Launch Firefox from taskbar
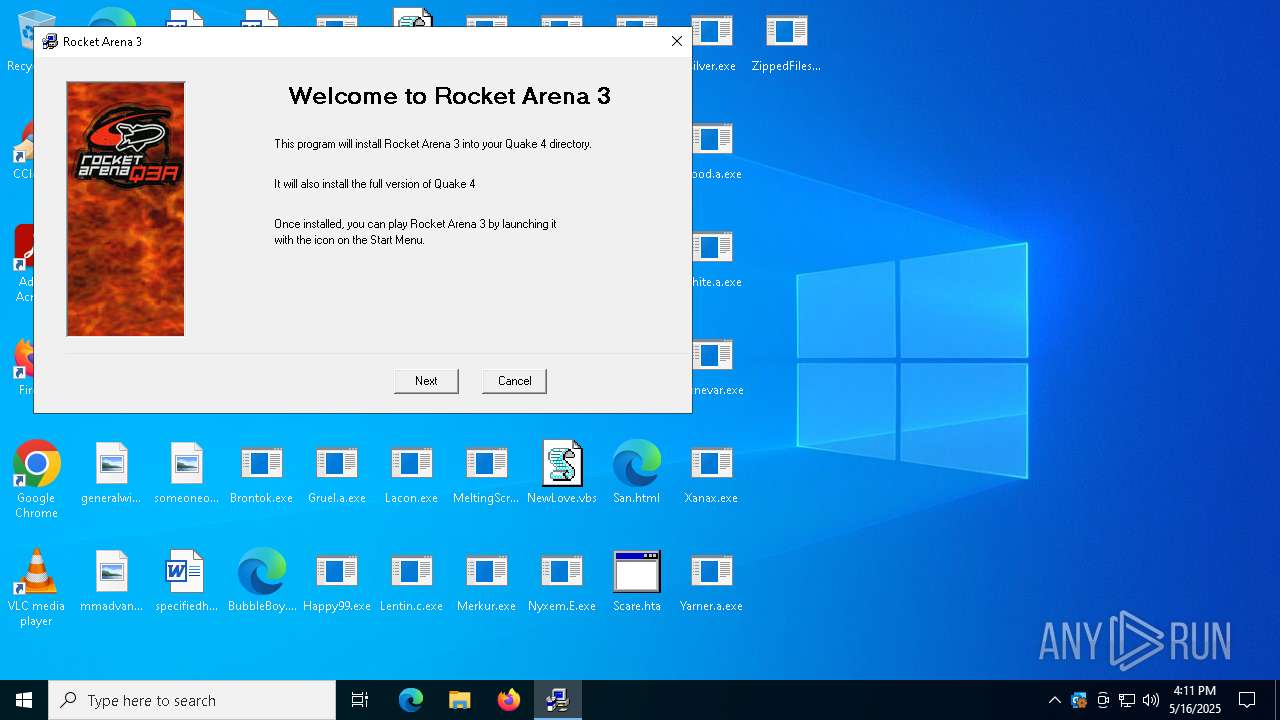1280x720 pixels. [509, 700]
